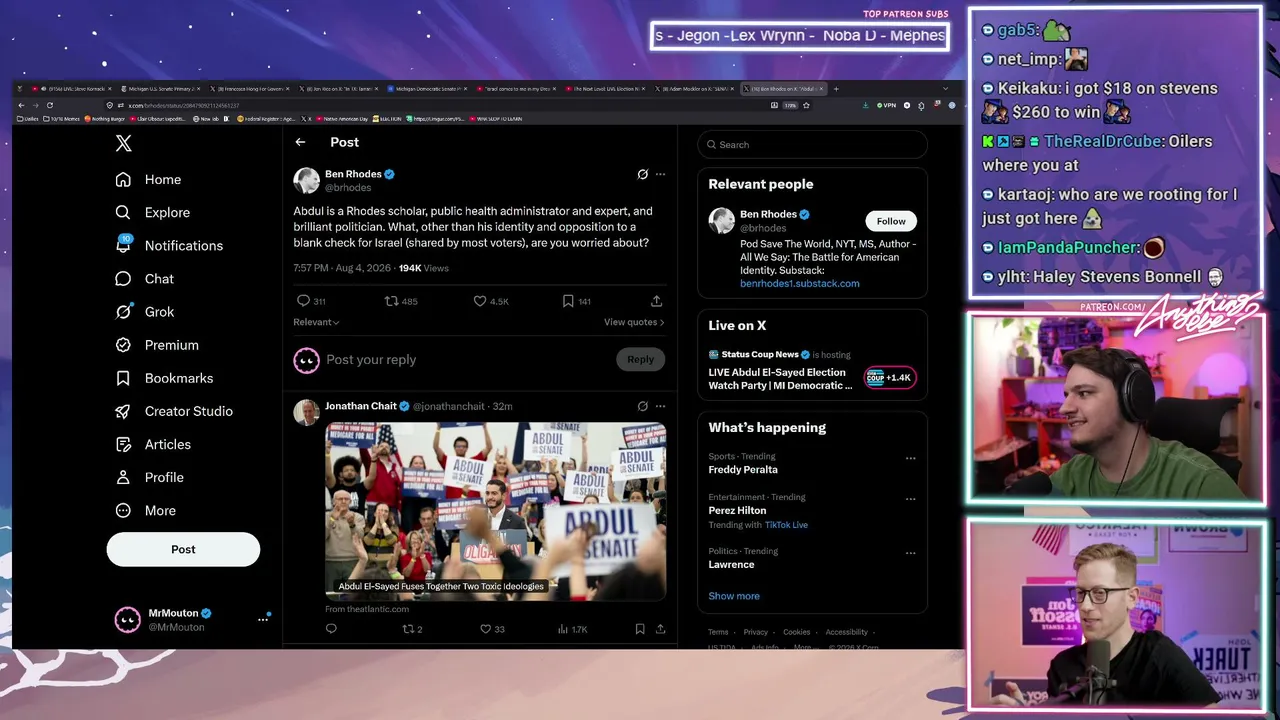Switch to the Next Level LIVE Election tab
Screen dimensions: 1280x720
click(607, 89)
